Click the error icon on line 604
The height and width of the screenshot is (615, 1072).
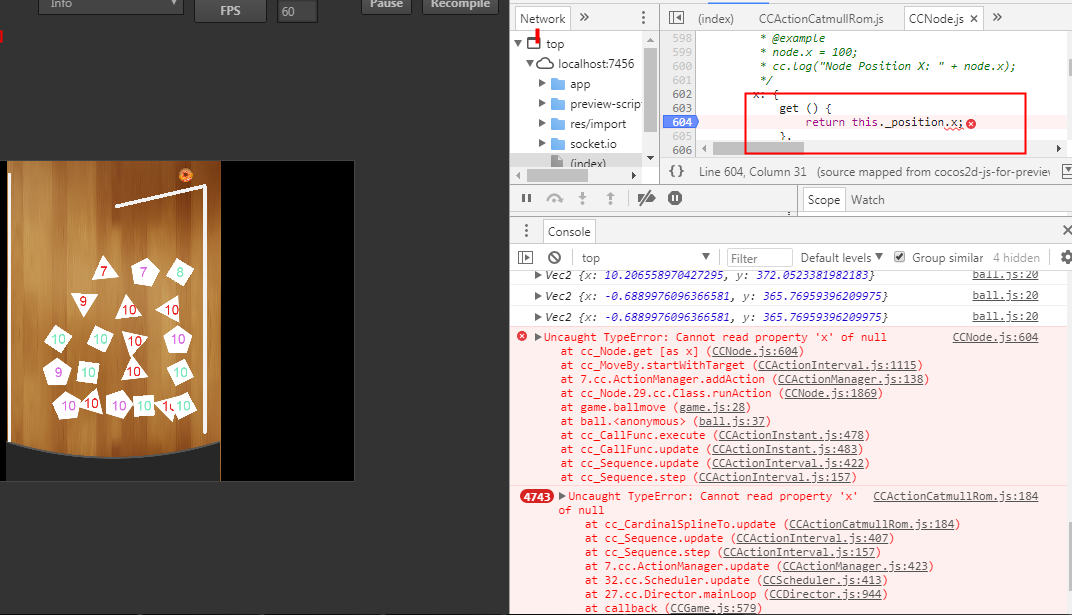[971, 124]
